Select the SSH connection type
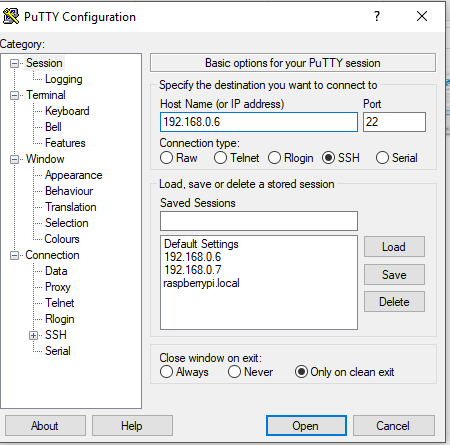This screenshot has height=445, width=450. (x=328, y=158)
